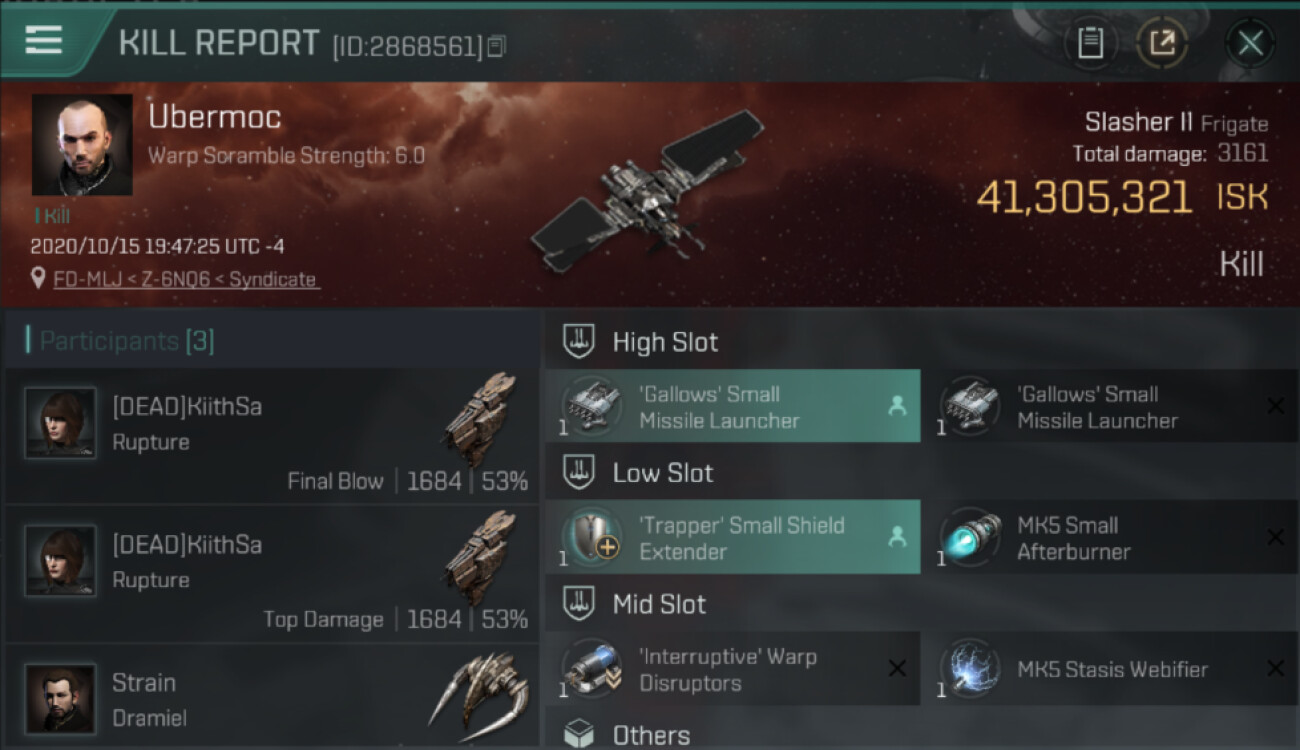Image resolution: width=1300 pixels, height=750 pixels.
Task: Select the MK5 Stasis Webifier module icon
Action: coord(970,669)
